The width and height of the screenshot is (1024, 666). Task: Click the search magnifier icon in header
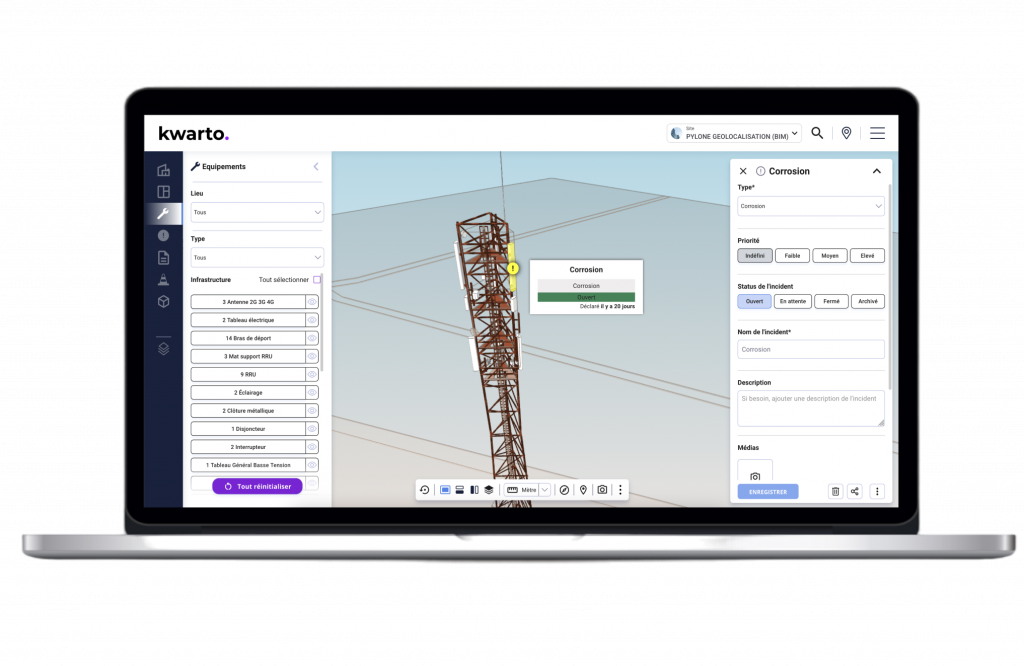[x=817, y=133]
